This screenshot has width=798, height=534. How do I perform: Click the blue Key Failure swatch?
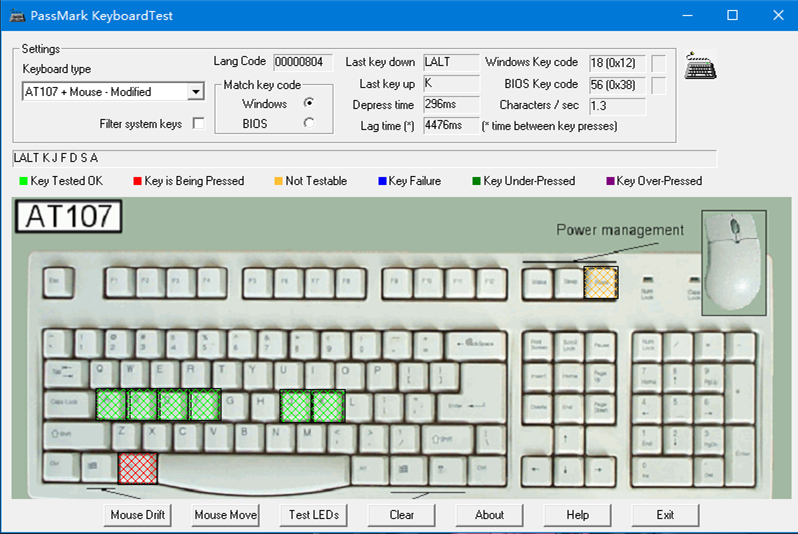coord(382,181)
